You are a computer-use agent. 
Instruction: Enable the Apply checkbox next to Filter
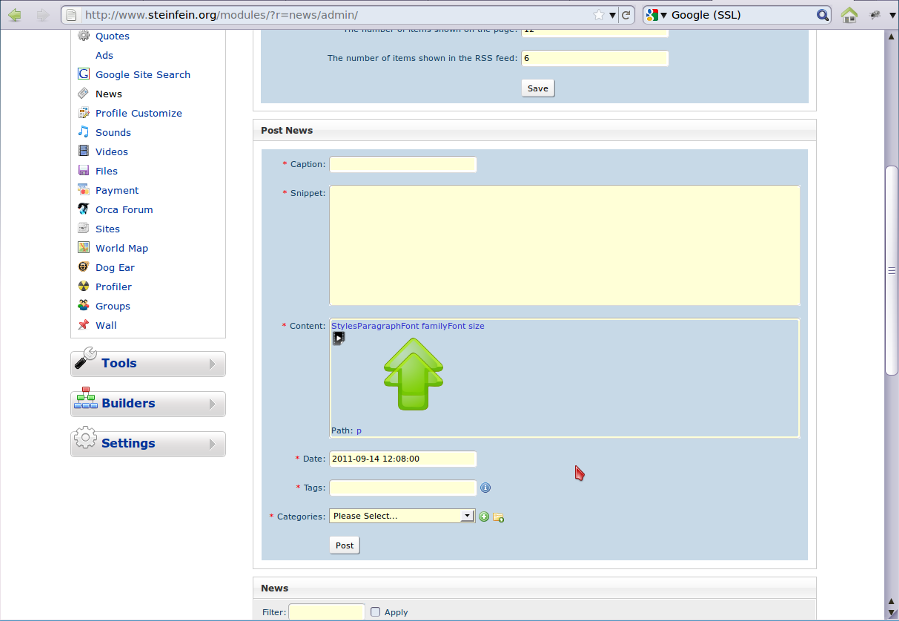click(376, 612)
